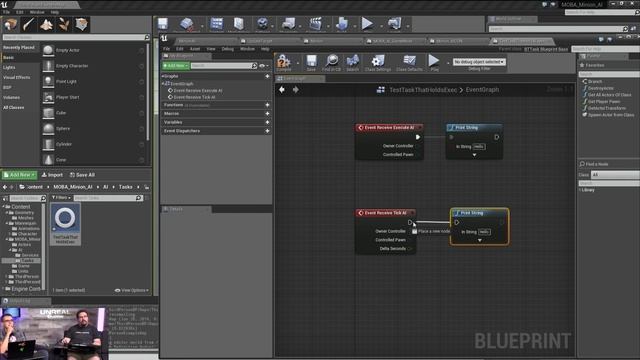Collapse the Content folder tree
Viewport: 640px width, 360px height.
click(x=4, y=207)
